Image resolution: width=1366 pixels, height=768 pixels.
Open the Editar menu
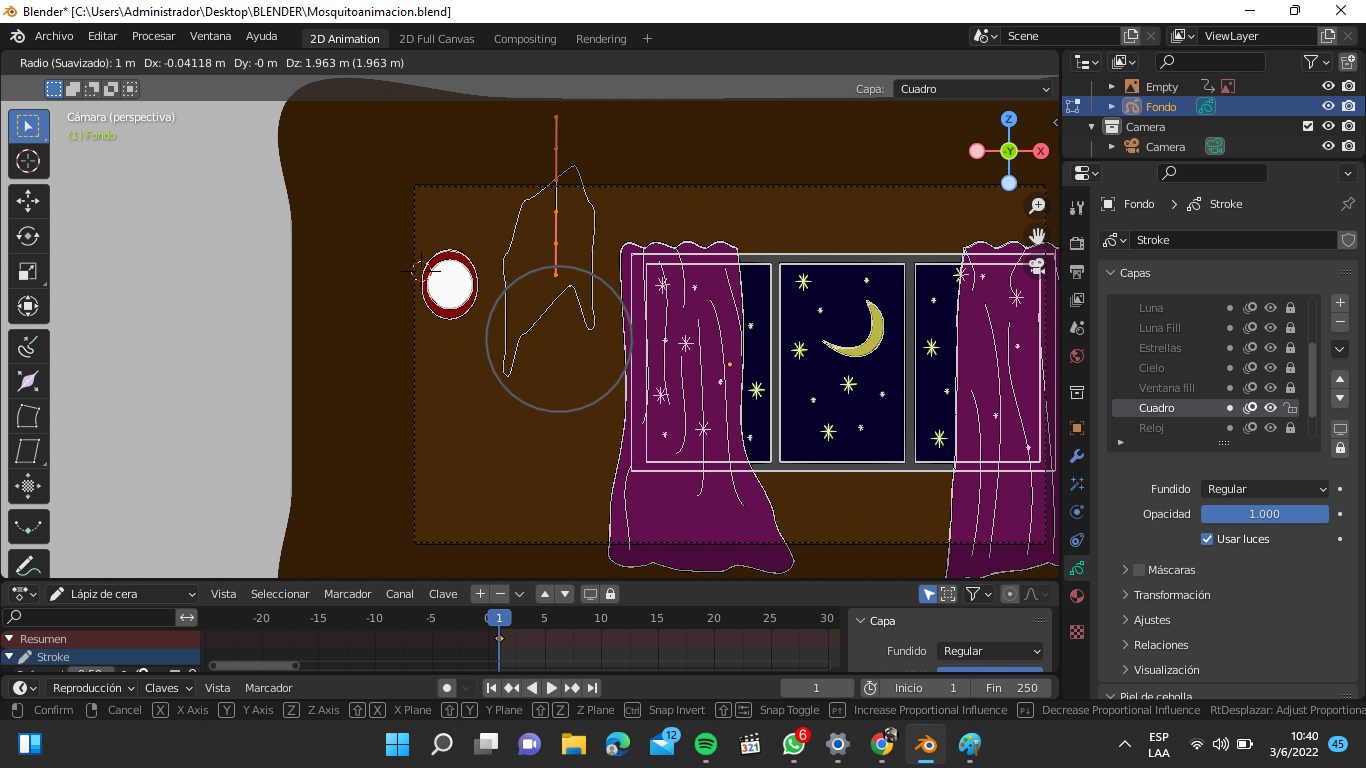[102, 36]
